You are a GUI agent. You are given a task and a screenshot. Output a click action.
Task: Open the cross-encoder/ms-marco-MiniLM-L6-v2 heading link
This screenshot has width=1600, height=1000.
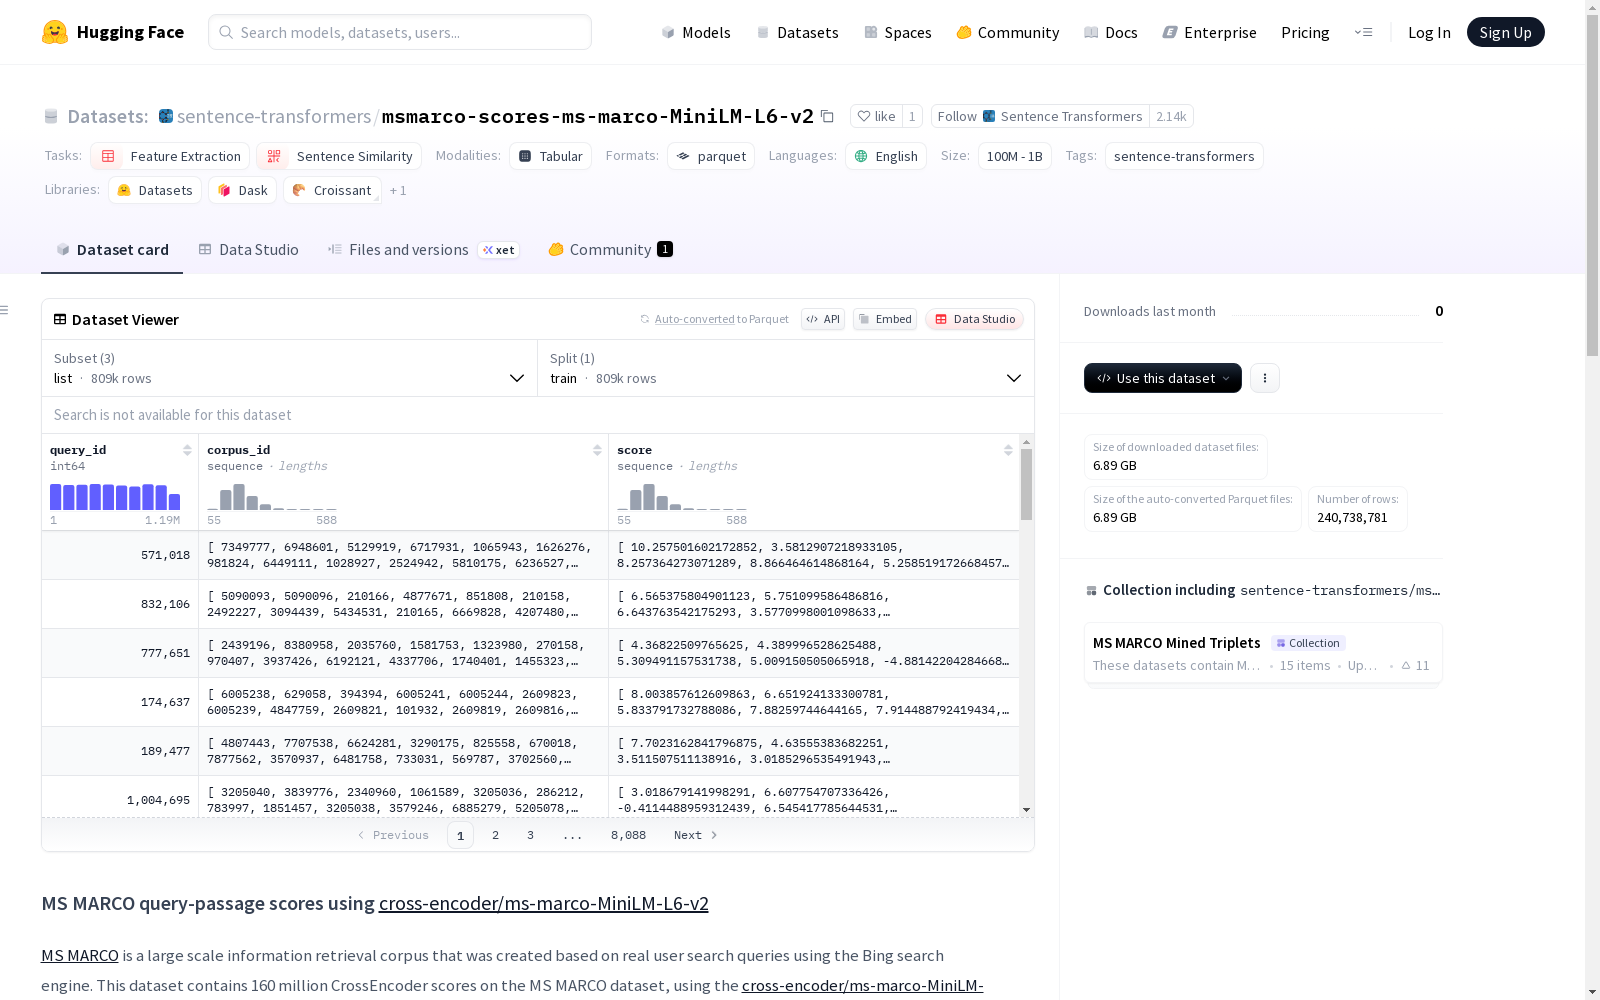(543, 903)
